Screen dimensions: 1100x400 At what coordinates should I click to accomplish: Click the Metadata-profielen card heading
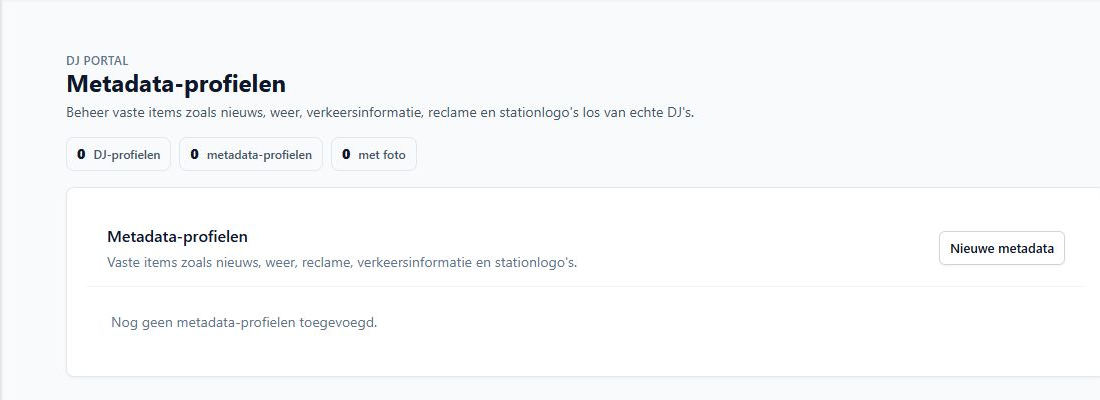pyautogui.click(x=177, y=236)
